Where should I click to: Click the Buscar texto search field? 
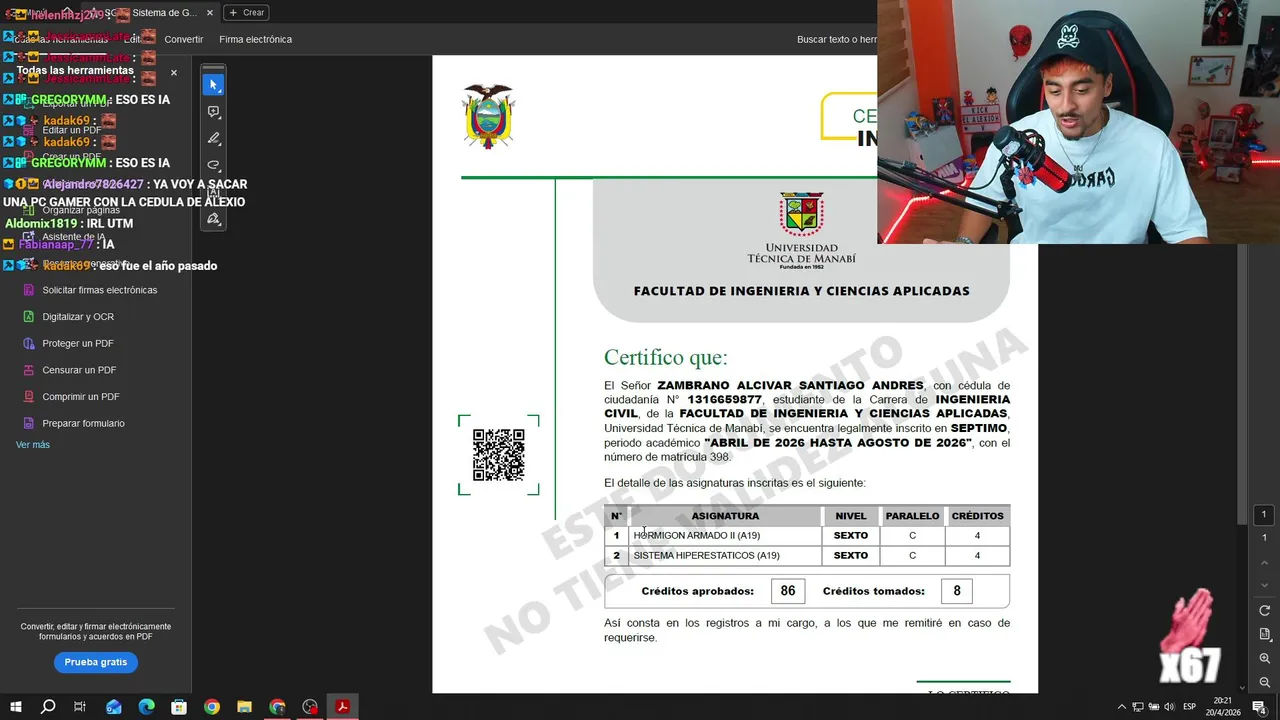(x=836, y=39)
